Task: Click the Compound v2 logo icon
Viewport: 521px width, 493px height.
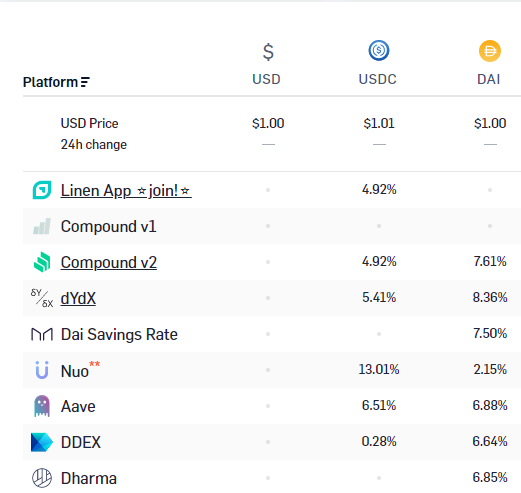Action: click(x=42, y=262)
